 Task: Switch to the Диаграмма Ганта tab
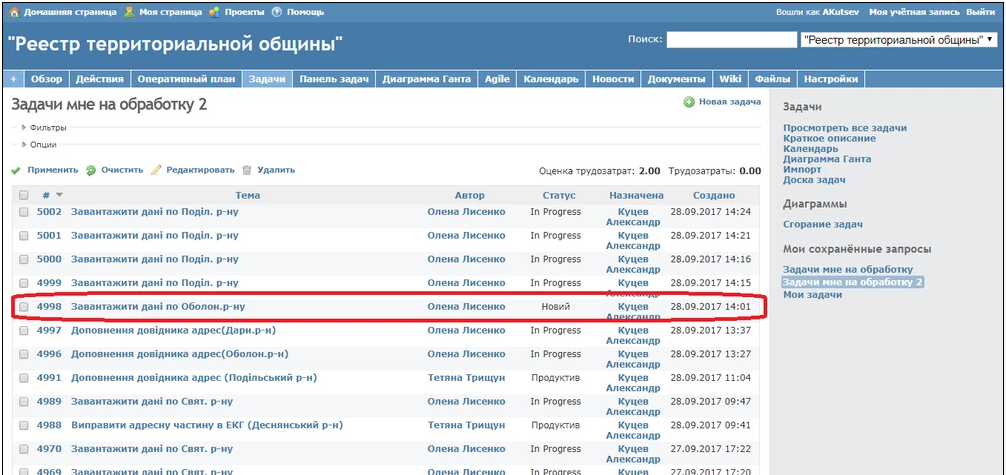tap(426, 79)
